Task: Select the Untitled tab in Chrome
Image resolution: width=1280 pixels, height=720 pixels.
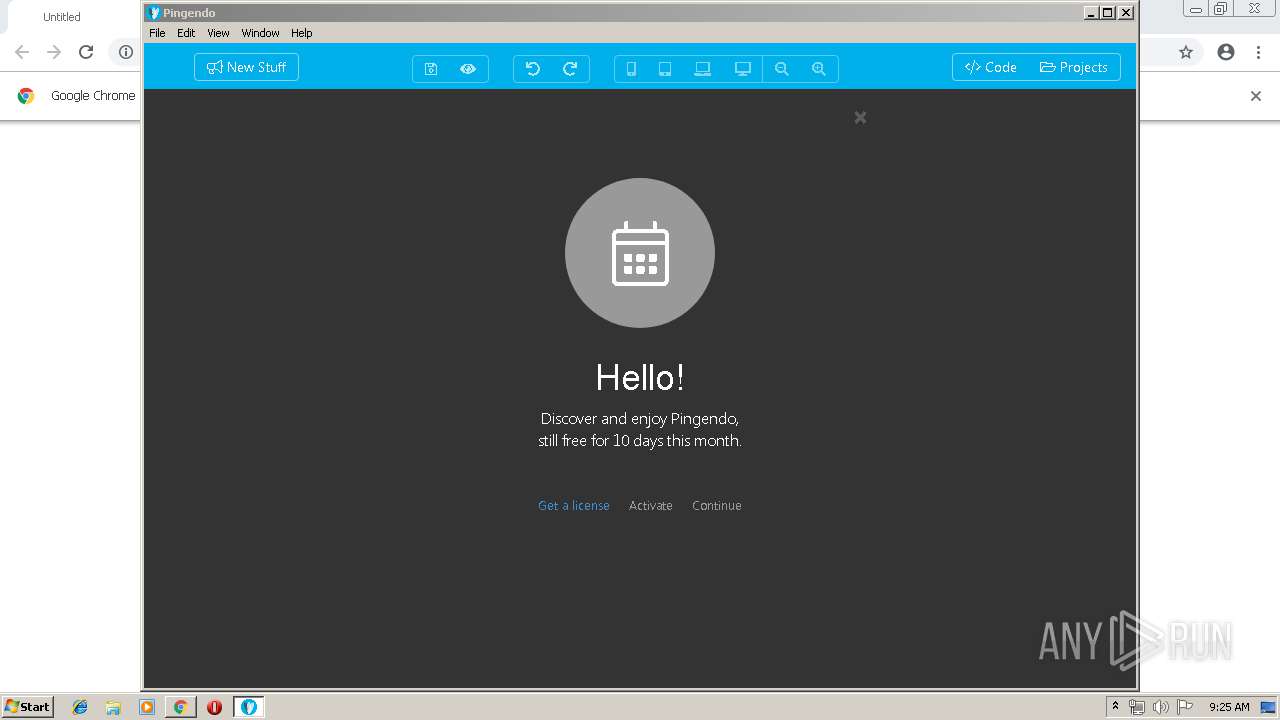Action: click(62, 17)
